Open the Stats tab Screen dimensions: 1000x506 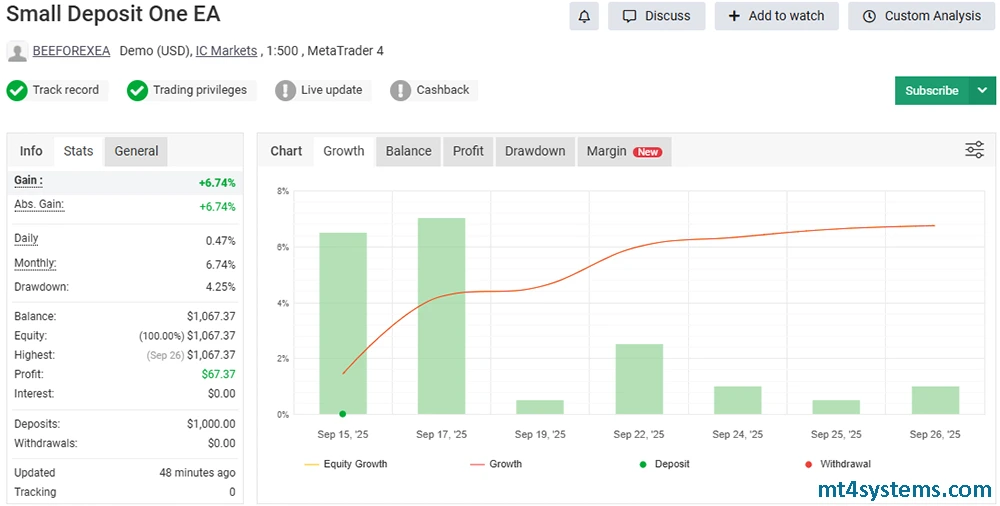click(78, 151)
